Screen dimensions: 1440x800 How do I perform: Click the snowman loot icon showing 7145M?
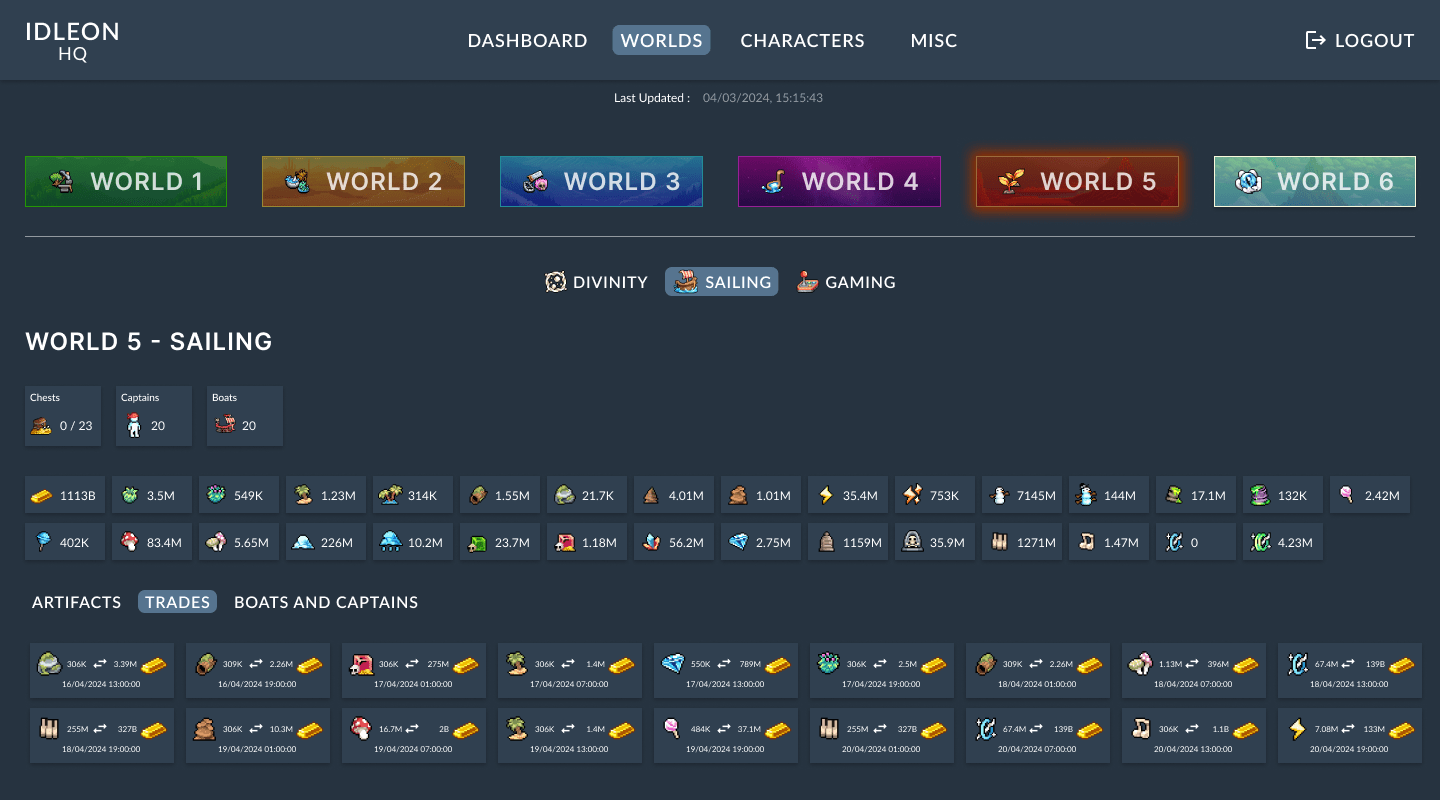click(x=998, y=495)
